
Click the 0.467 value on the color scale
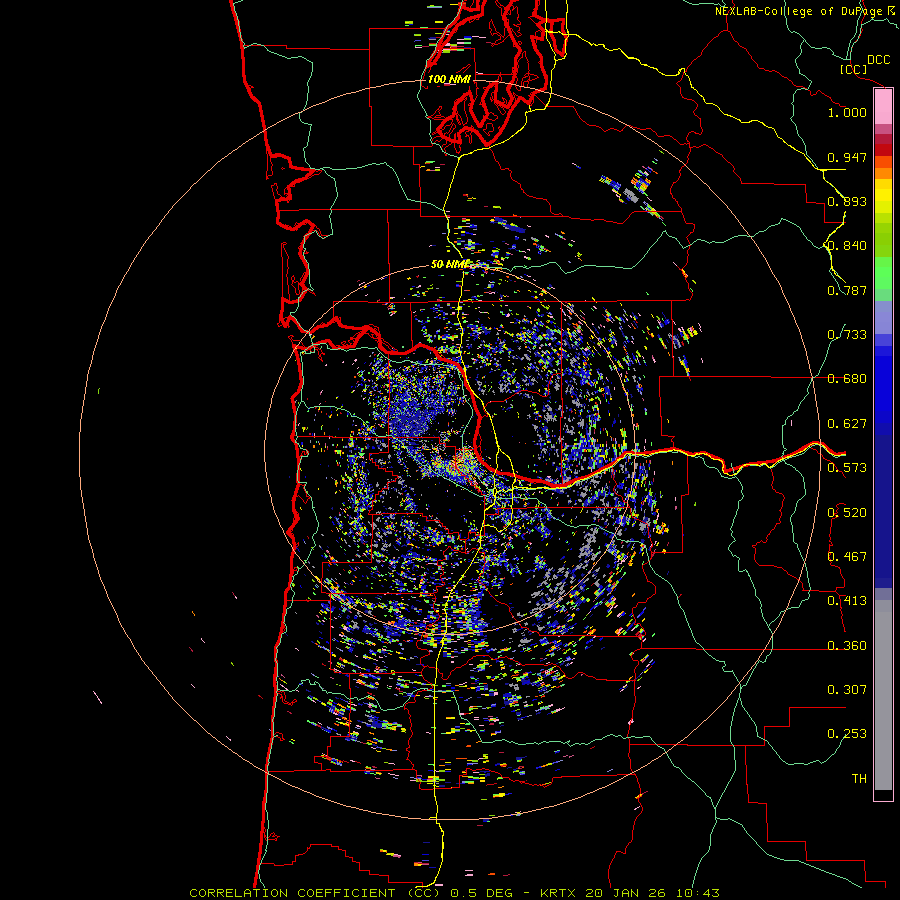pyautogui.click(x=847, y=557)
